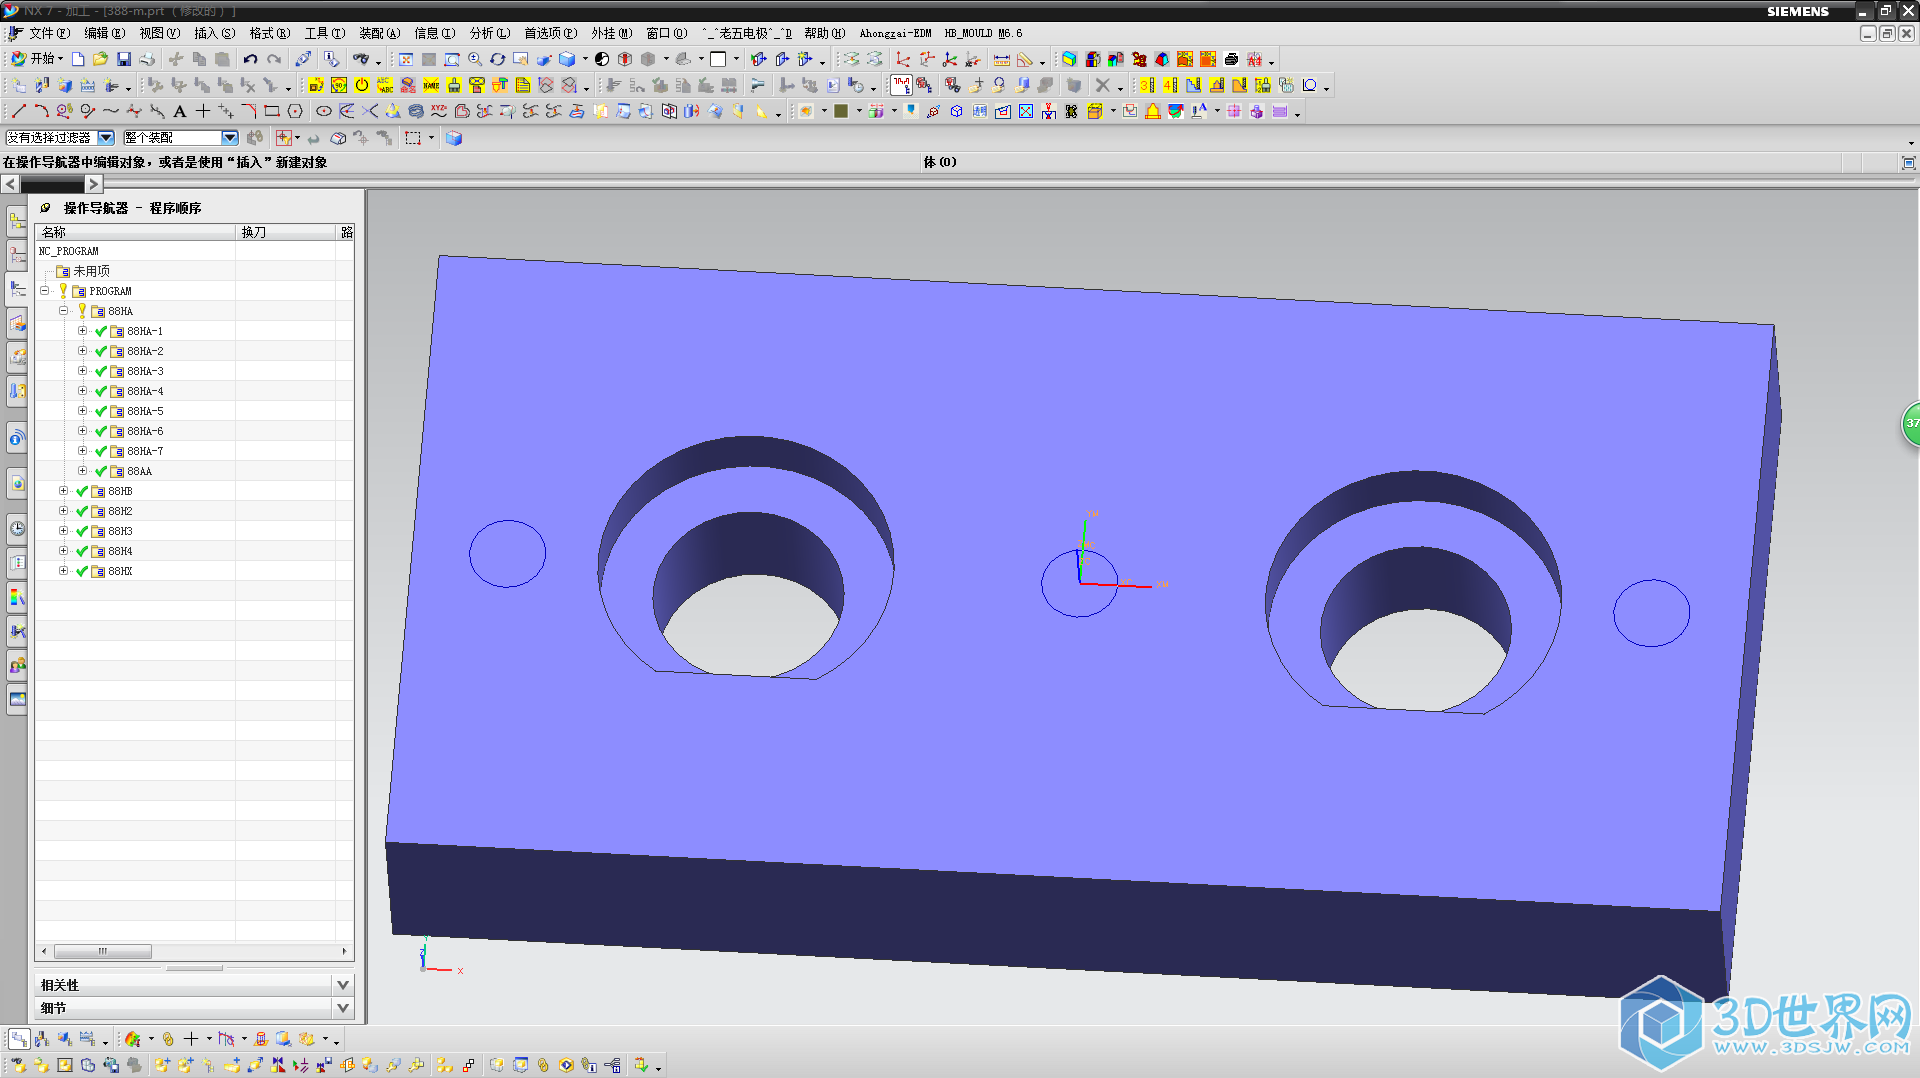Click the Open file folder icon

tap(100, 59)
